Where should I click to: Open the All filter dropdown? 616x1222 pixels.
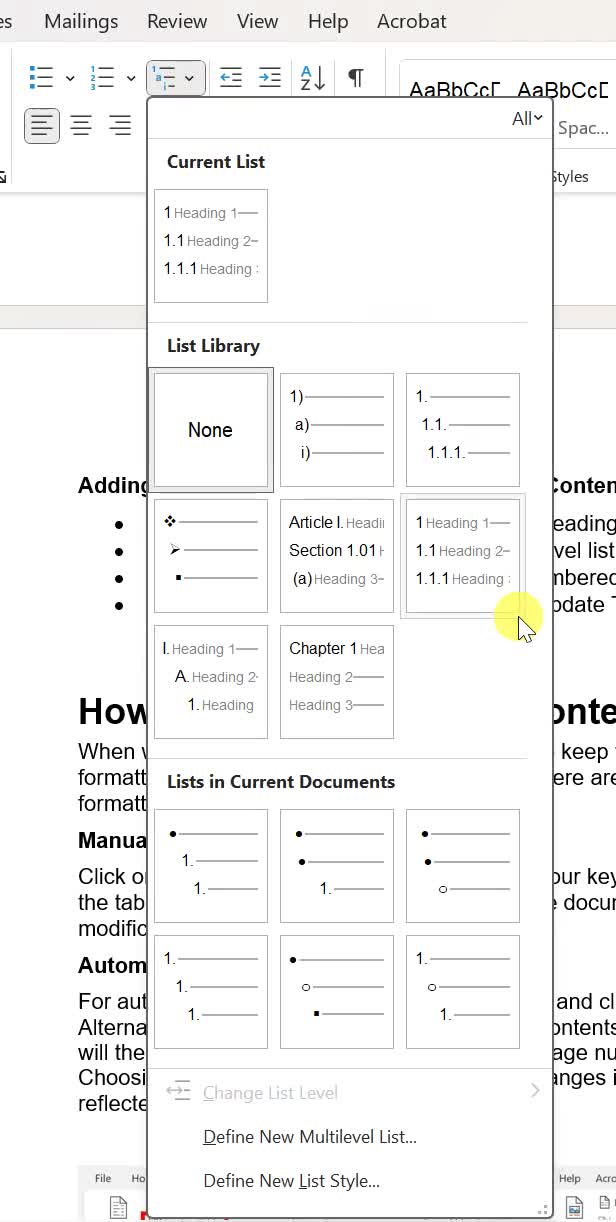coord(527,119)
